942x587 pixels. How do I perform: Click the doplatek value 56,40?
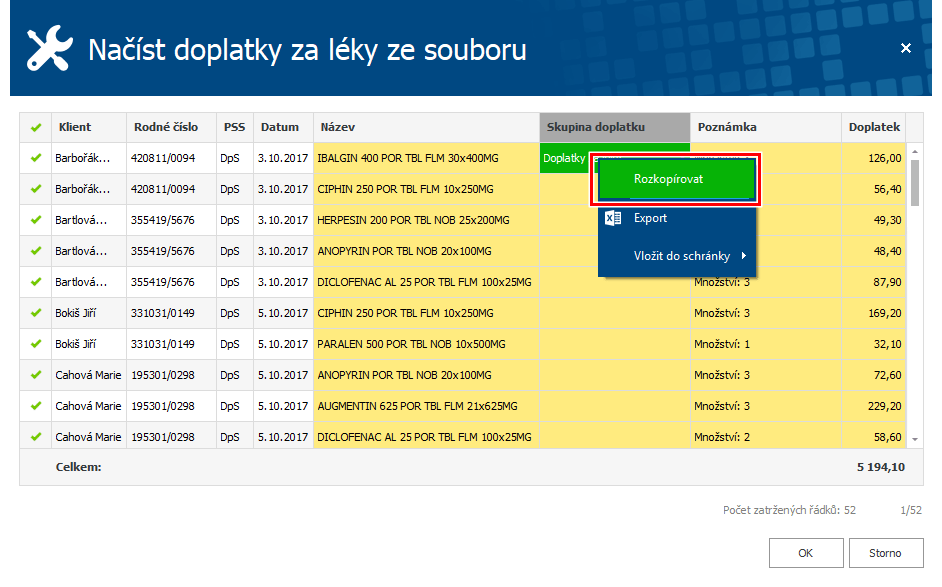pyautogui.click(x=888, y=189)
